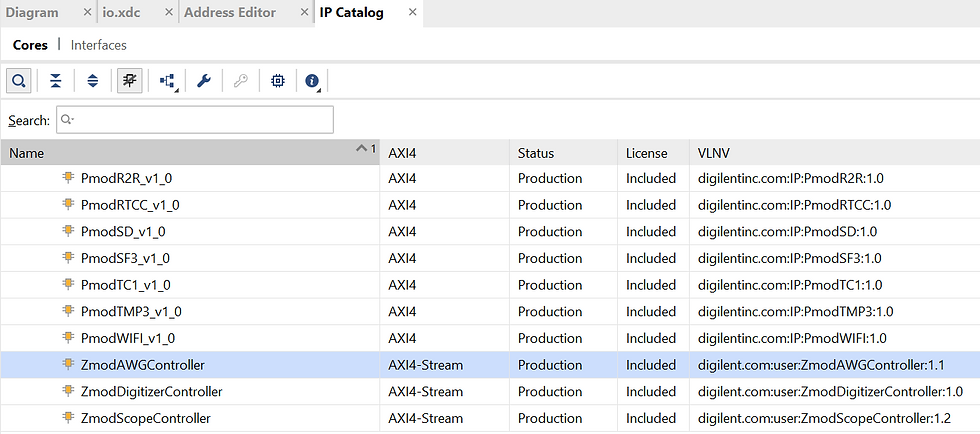
Task: Click the IP icon beside PmodTC1_v1_0
Action: [x=68, y=285]
